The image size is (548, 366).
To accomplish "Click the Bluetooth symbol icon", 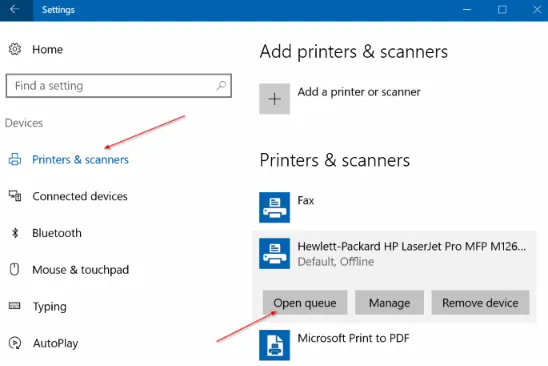I will (15, 233).
